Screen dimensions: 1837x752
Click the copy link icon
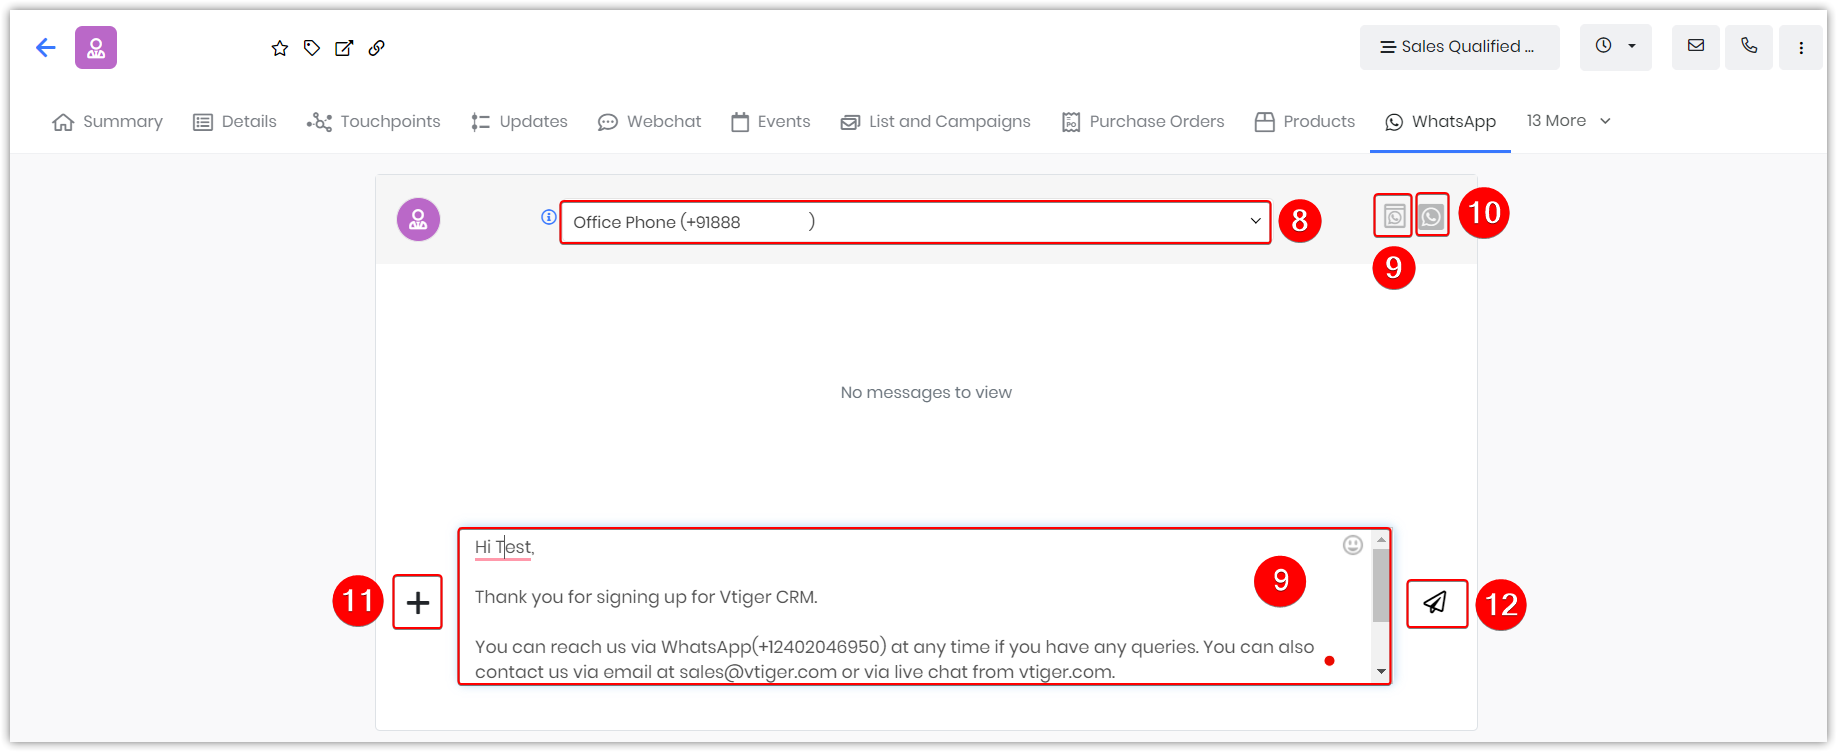[376, 48]
